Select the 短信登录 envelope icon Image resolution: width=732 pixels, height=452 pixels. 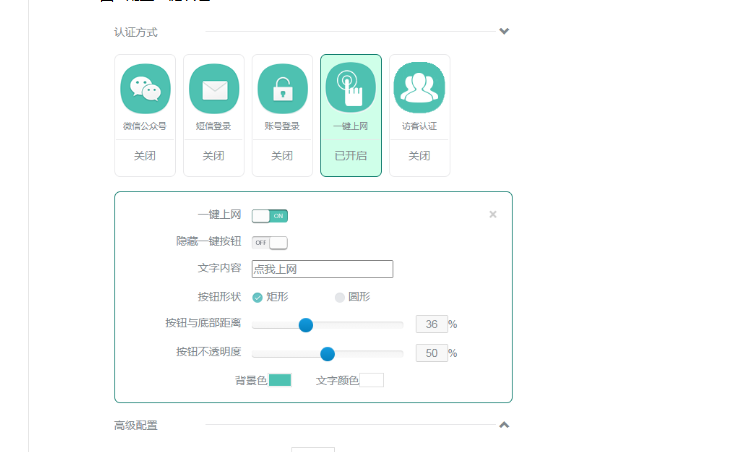pyautogui.click(x=214, y=89)
